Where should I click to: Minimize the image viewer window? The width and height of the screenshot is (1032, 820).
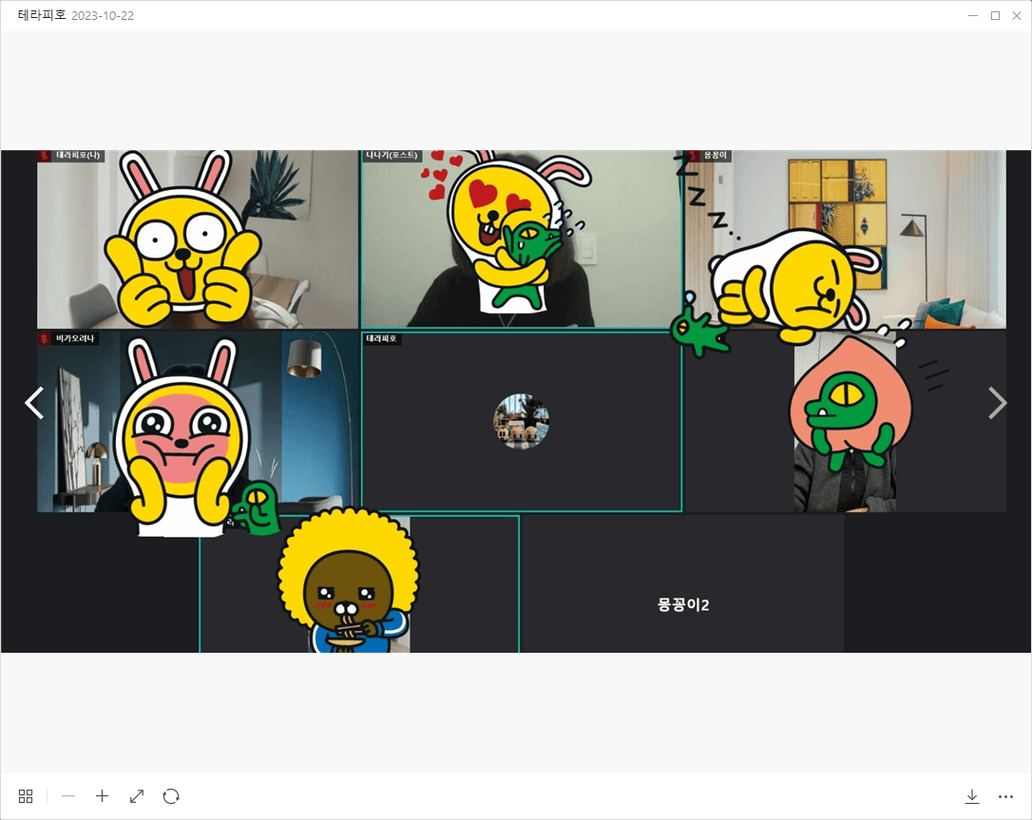(973, 15)
